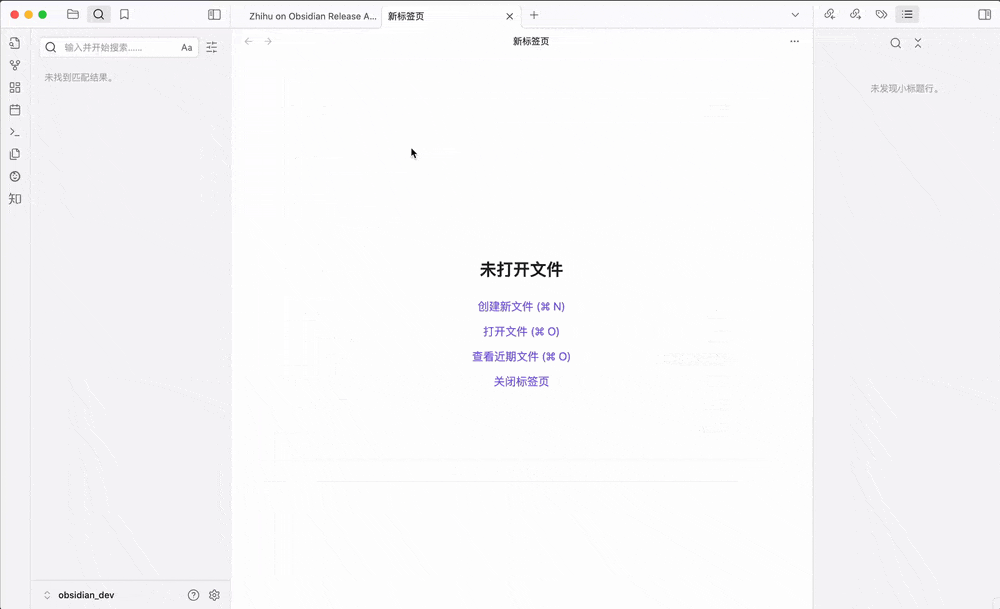1000x609 pixels.
Task: Open the tags pane icon
Action: click(881, 13)
